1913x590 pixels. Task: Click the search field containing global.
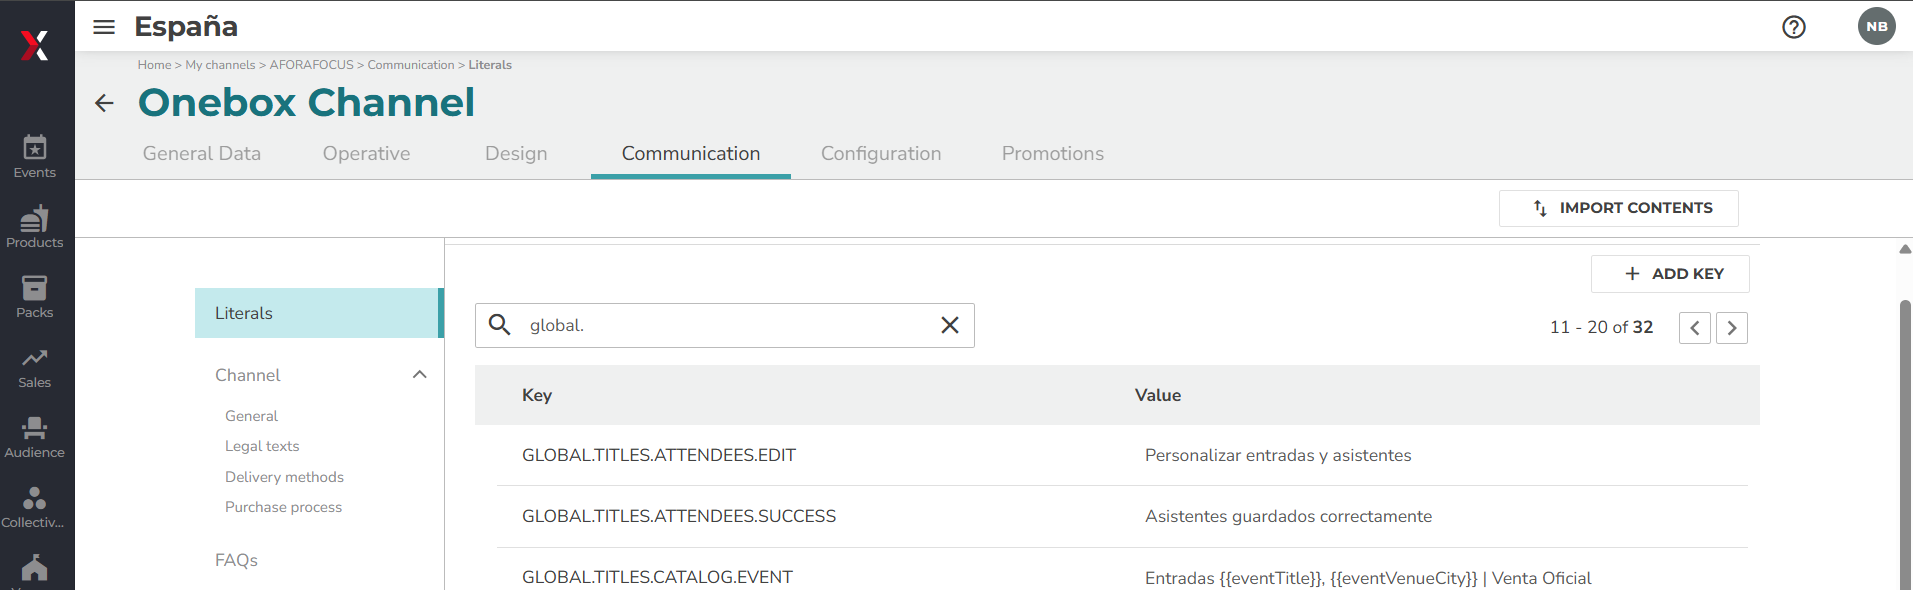(x=725, y=325)
